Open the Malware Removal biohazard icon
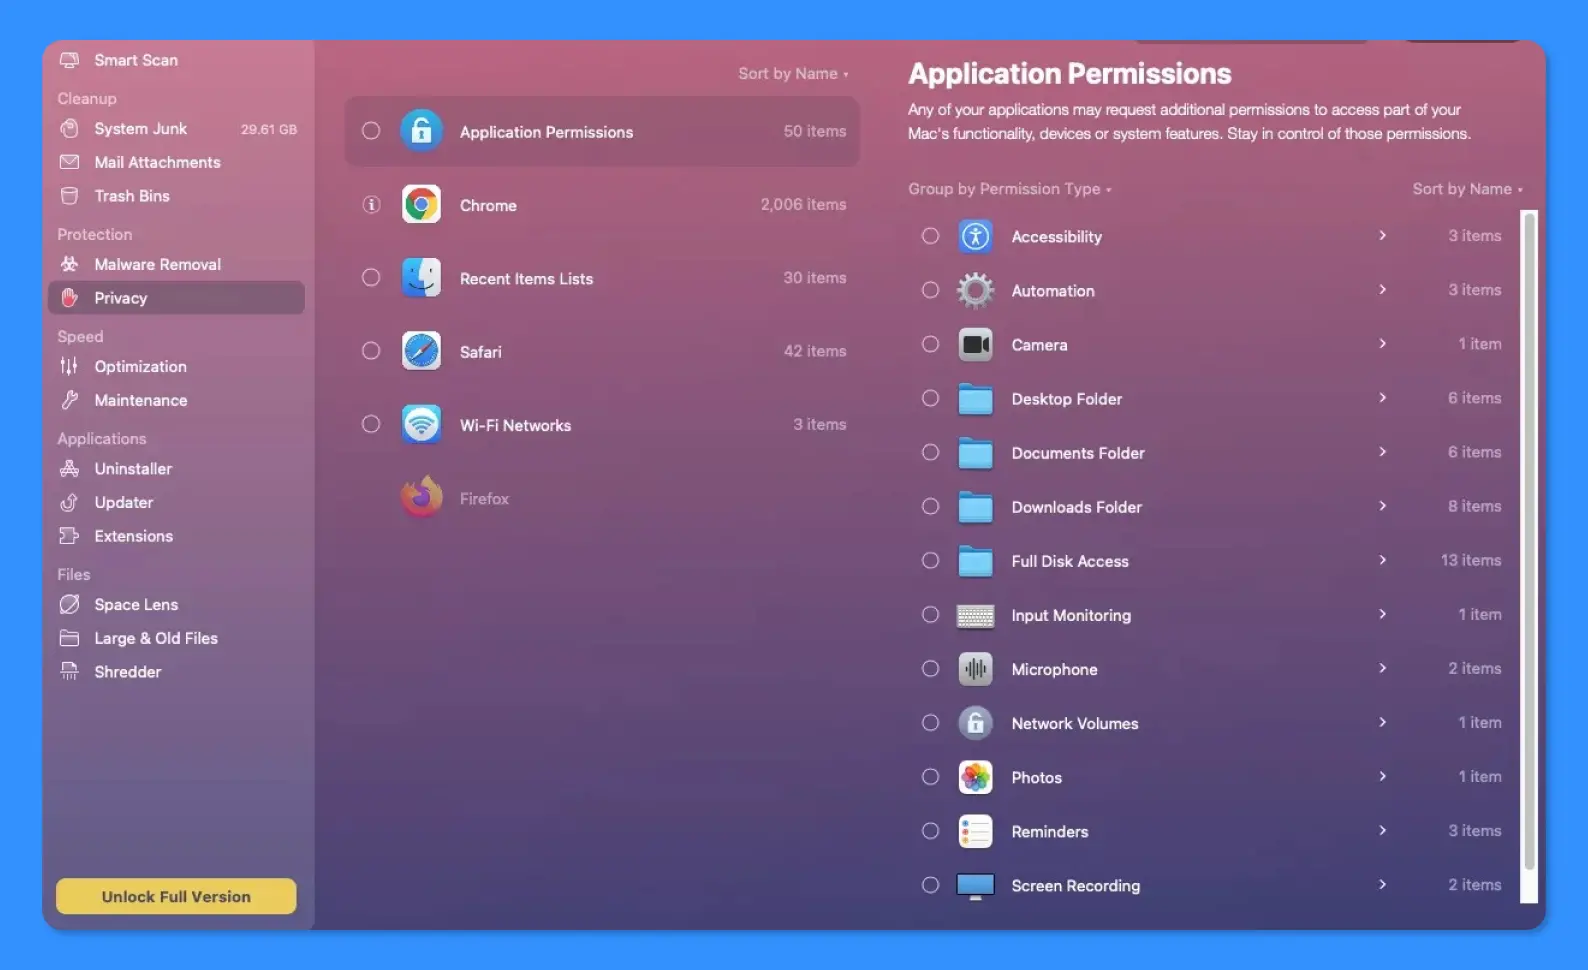The image size is (1588, 970). point(69,264)
